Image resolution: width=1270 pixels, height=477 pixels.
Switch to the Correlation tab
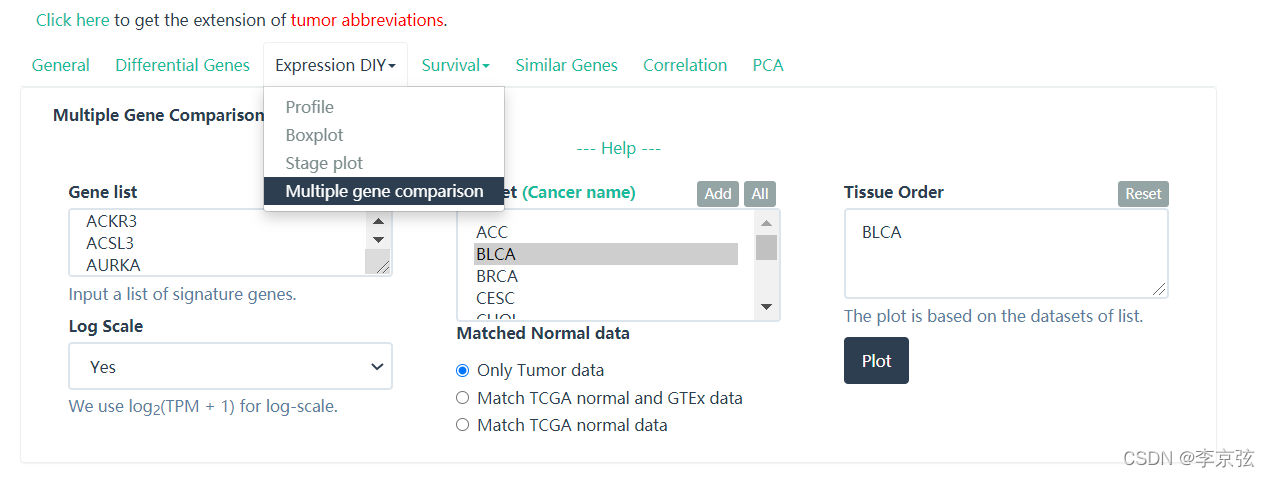pyautogui.click(x=685, y=66)
